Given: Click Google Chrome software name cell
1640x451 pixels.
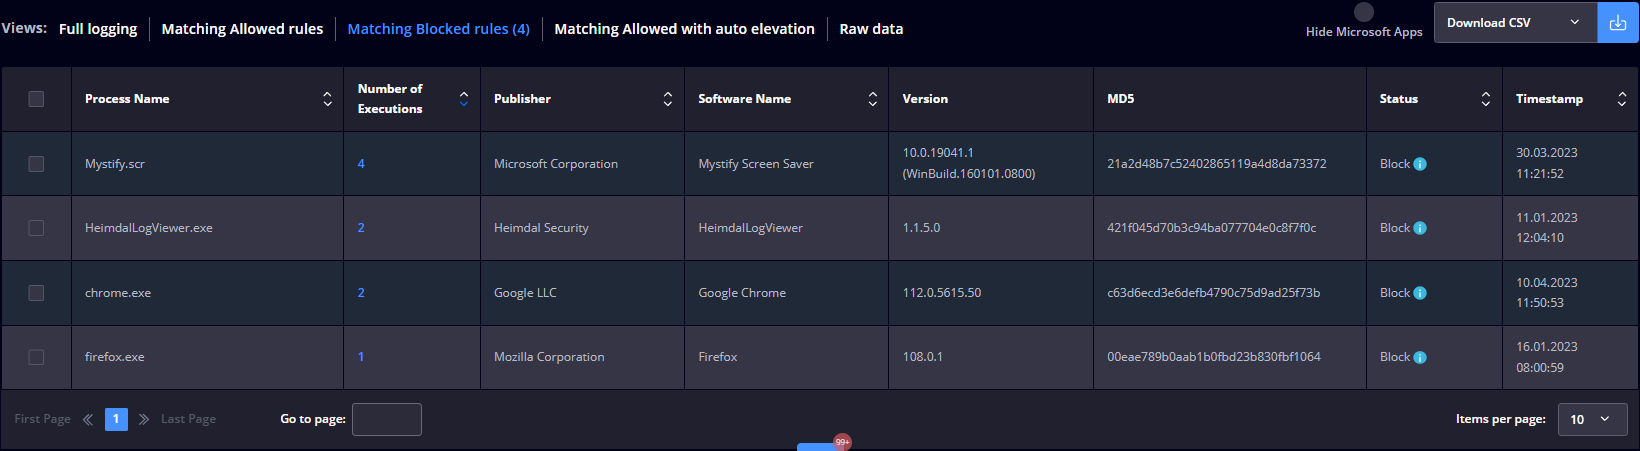Looking at the screenshot, I should coord(742,293).
